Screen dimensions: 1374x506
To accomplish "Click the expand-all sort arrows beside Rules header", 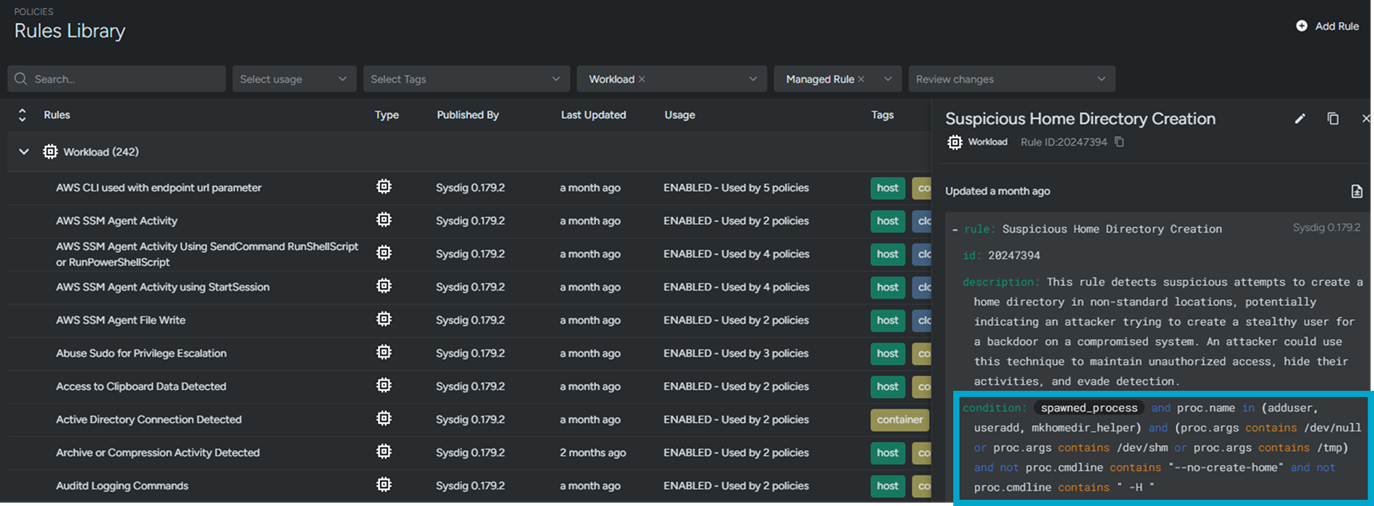I will (22, 115).
